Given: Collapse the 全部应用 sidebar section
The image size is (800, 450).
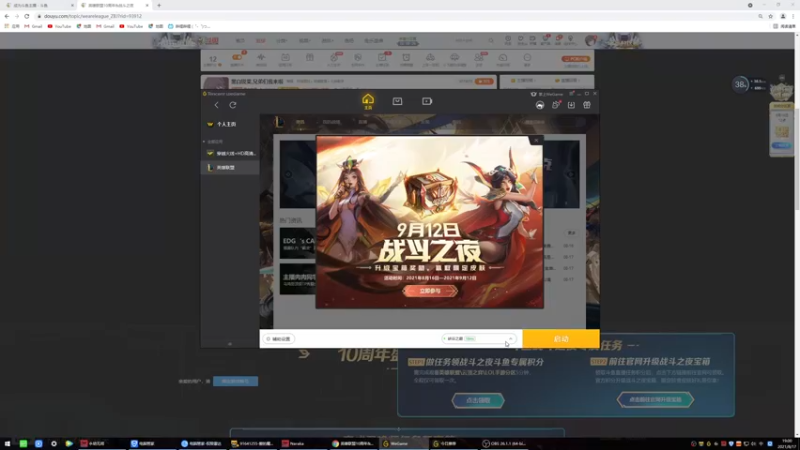Looking at the screenshot, I should pos(213,141).
